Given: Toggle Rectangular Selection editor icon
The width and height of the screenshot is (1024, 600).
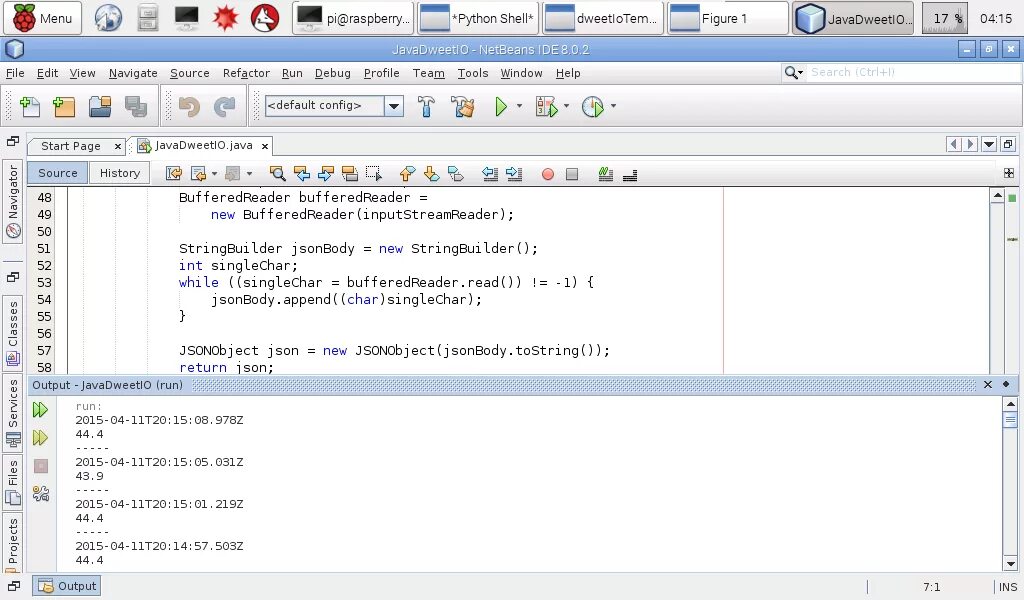Looking at the screenshot, I should tap(374, 174).
